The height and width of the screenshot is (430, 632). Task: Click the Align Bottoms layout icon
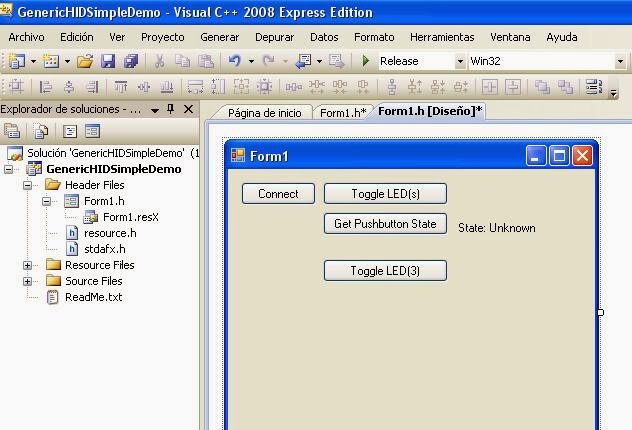click(x=167, y=87)
